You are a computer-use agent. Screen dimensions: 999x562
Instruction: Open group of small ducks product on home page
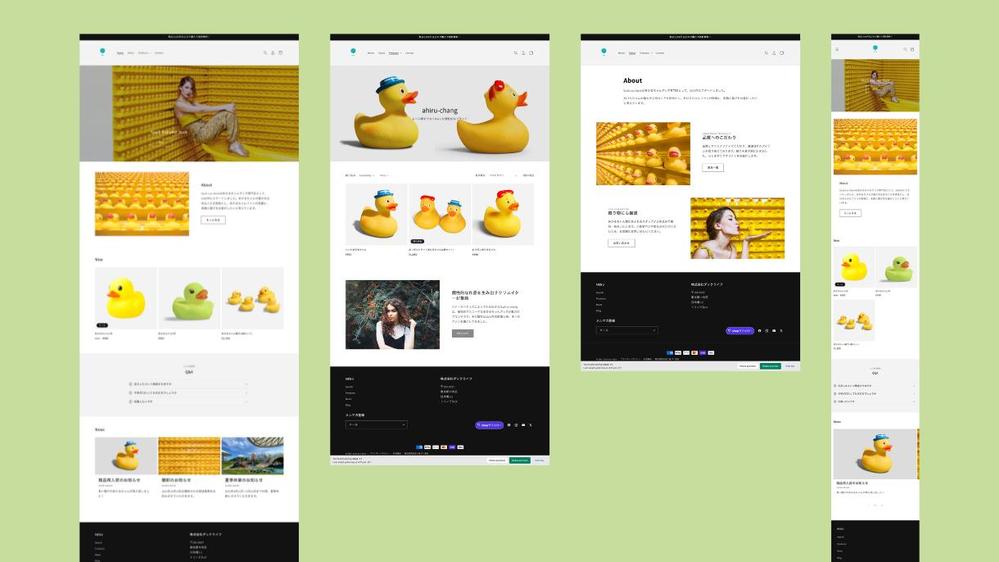(253, 298)
